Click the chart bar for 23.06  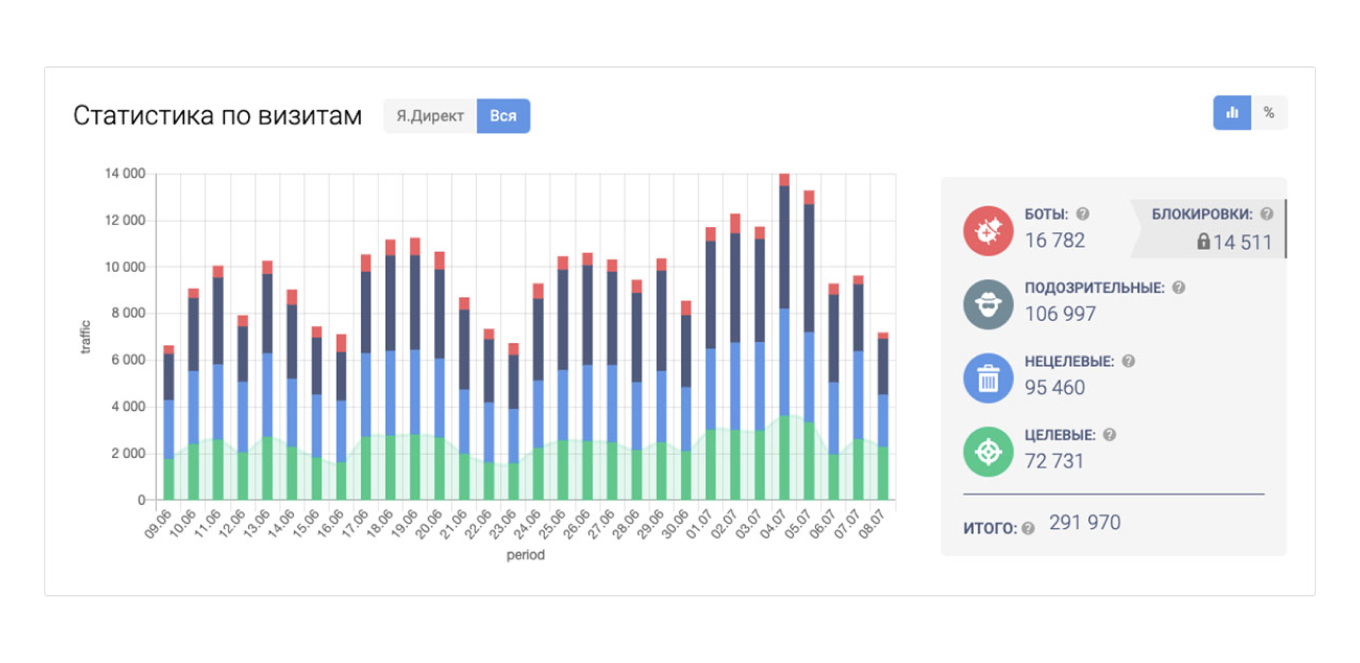(513, 421)
